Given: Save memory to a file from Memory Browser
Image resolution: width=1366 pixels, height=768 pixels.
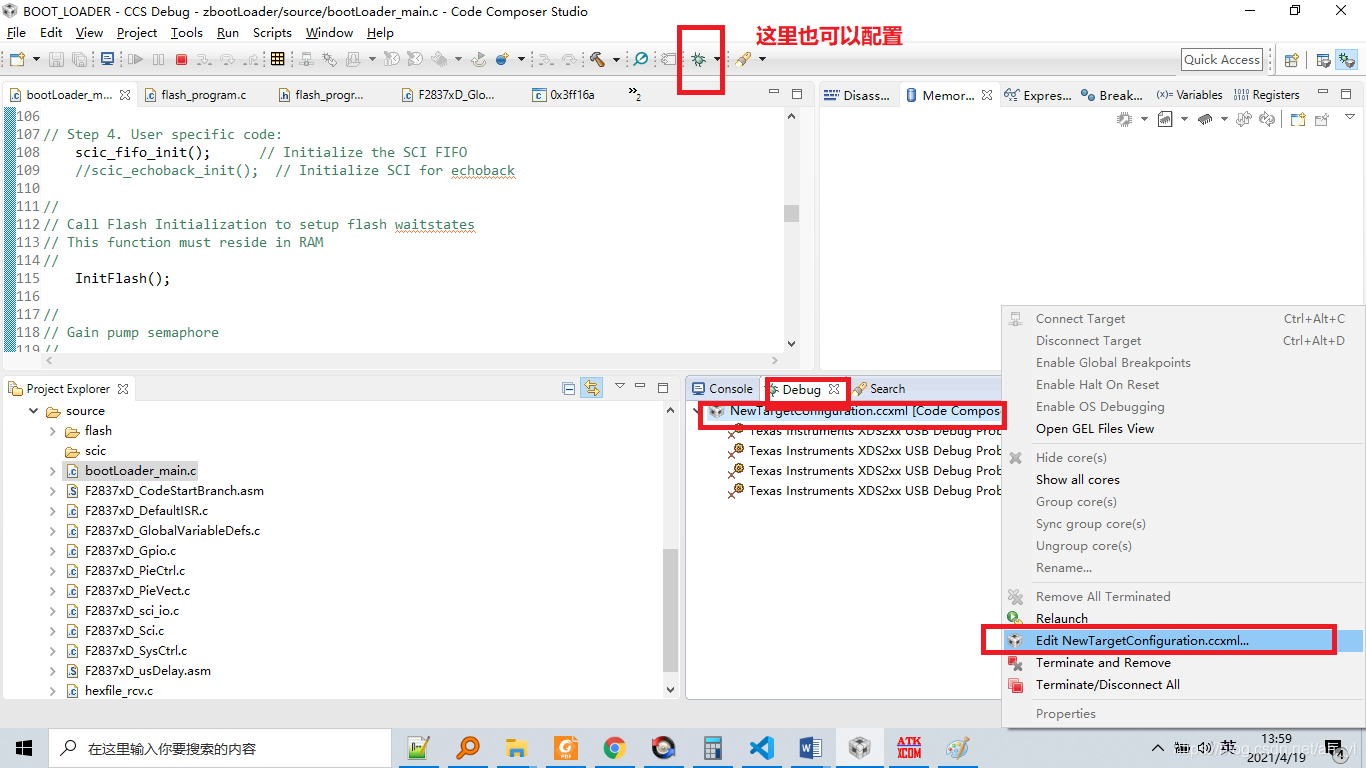Looking at the screenshot, I should coord(1165,118).
